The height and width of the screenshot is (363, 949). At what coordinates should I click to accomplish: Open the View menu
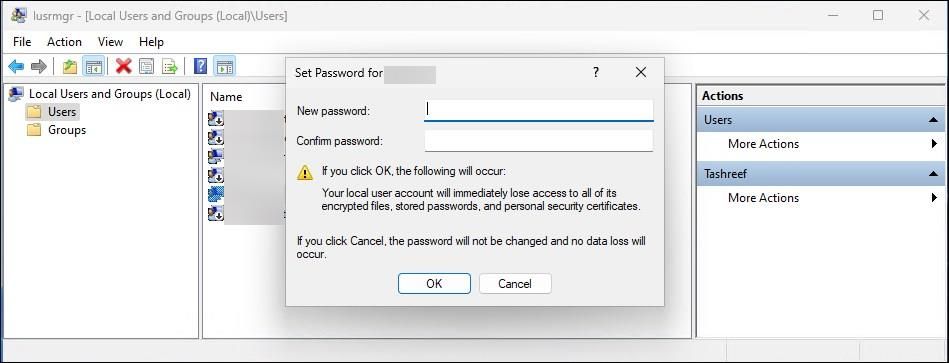(x=110, y=42)
